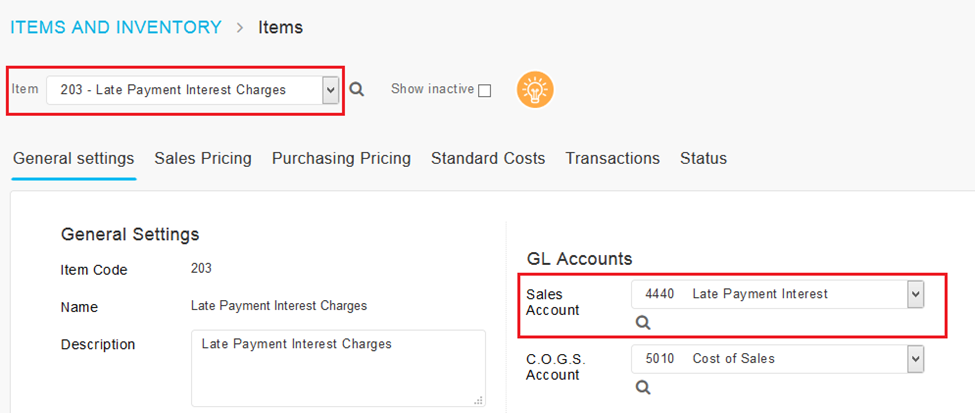This screenshot has width=975, height=413.
Task: Click the orange lightbulb help icon
Action: click(x=535, y=90)
